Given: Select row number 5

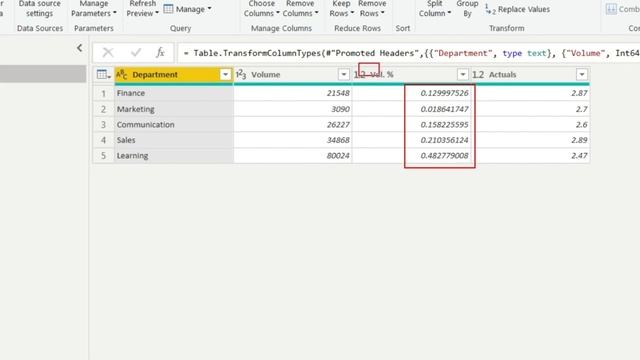Looking at the screenshot, I should [x=103, y=156].
